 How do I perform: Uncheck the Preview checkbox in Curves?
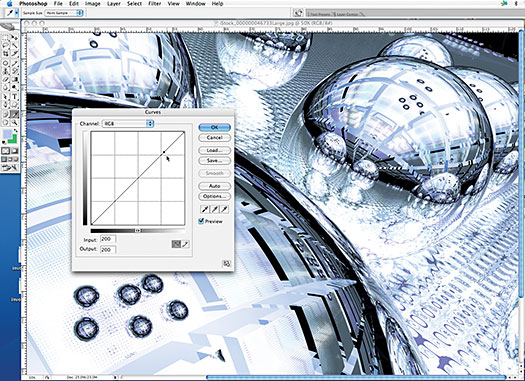pyautogui.click(x=201, y=221)
